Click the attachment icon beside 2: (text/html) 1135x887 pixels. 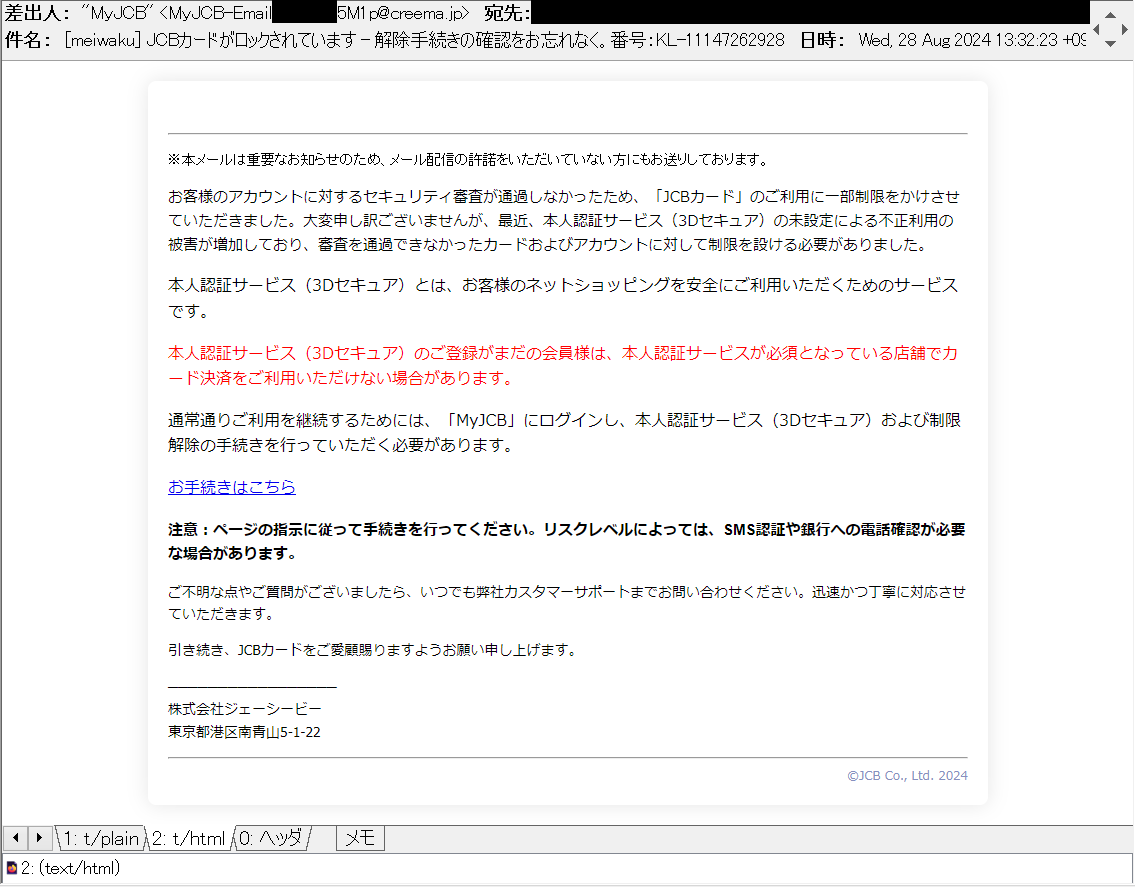click(11, 868)
